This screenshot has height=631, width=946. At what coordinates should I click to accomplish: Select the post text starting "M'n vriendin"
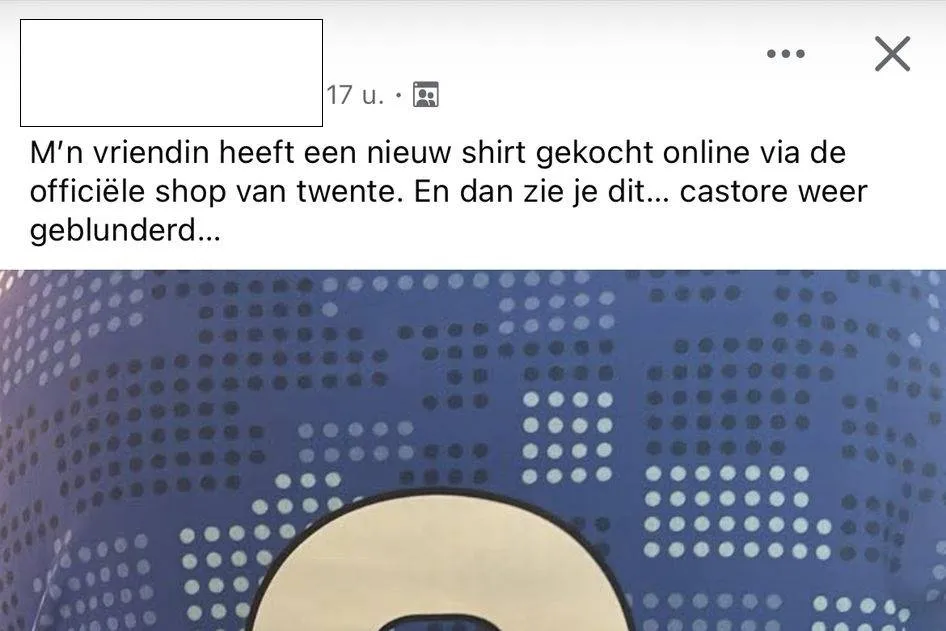pos(449,191)
